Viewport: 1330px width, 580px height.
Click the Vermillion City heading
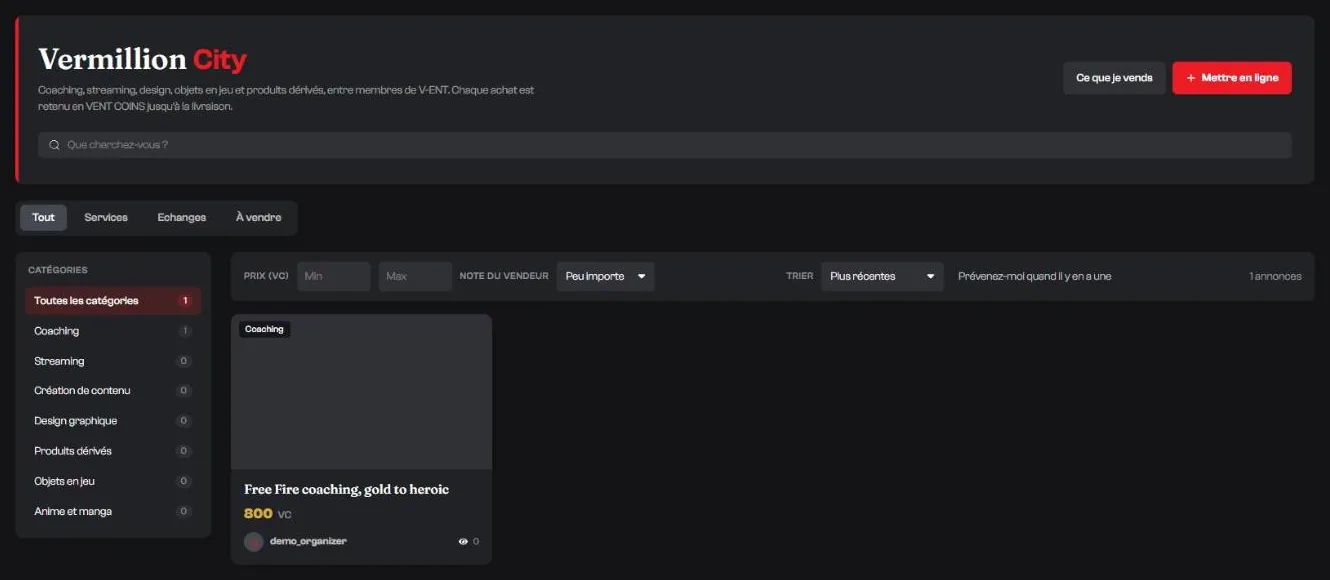tap(142, 60)
